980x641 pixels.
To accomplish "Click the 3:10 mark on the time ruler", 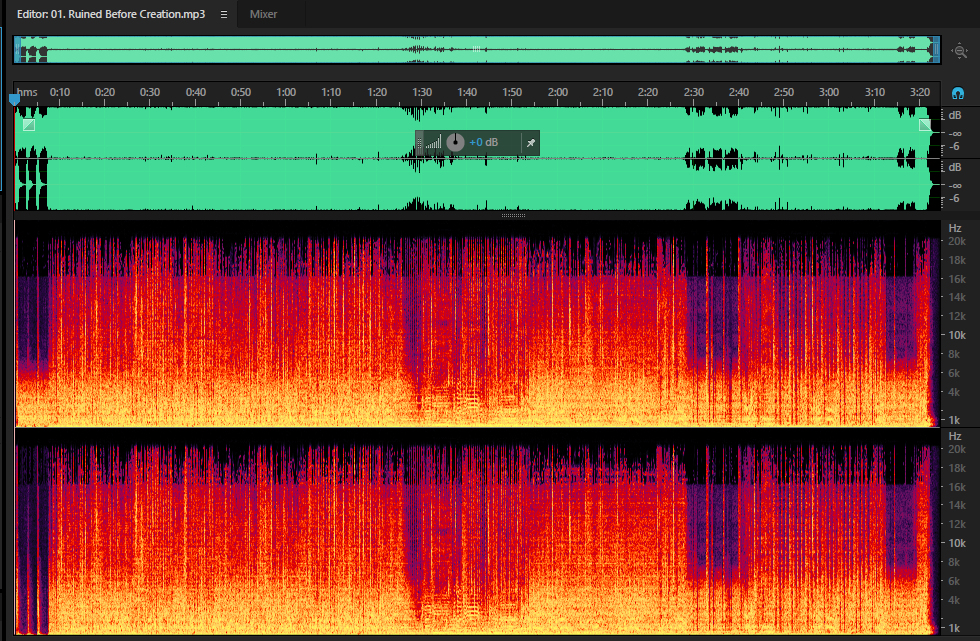I will tap(874, 92).
